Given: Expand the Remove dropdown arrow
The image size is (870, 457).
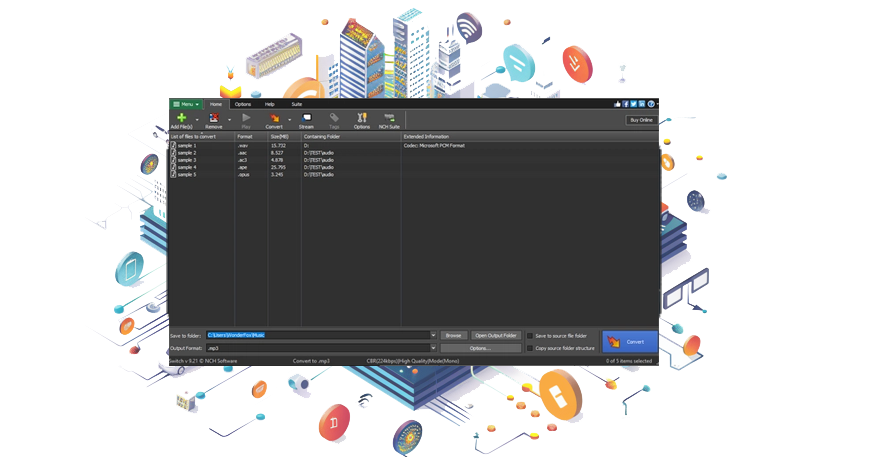Looking at the screenshot, I should click(x=229, y=119).
